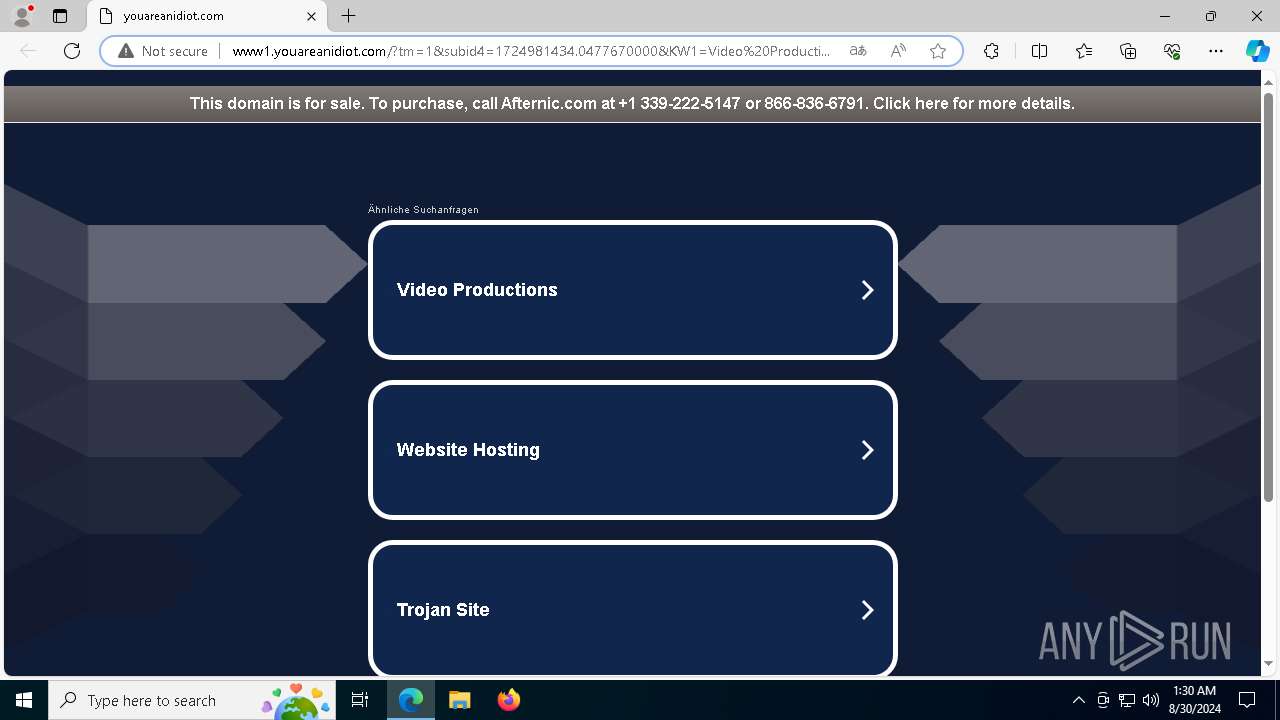This screenshot has width=1280, height=720.
Task: Open the Favorites list icon
Action: click(1084, 51)
